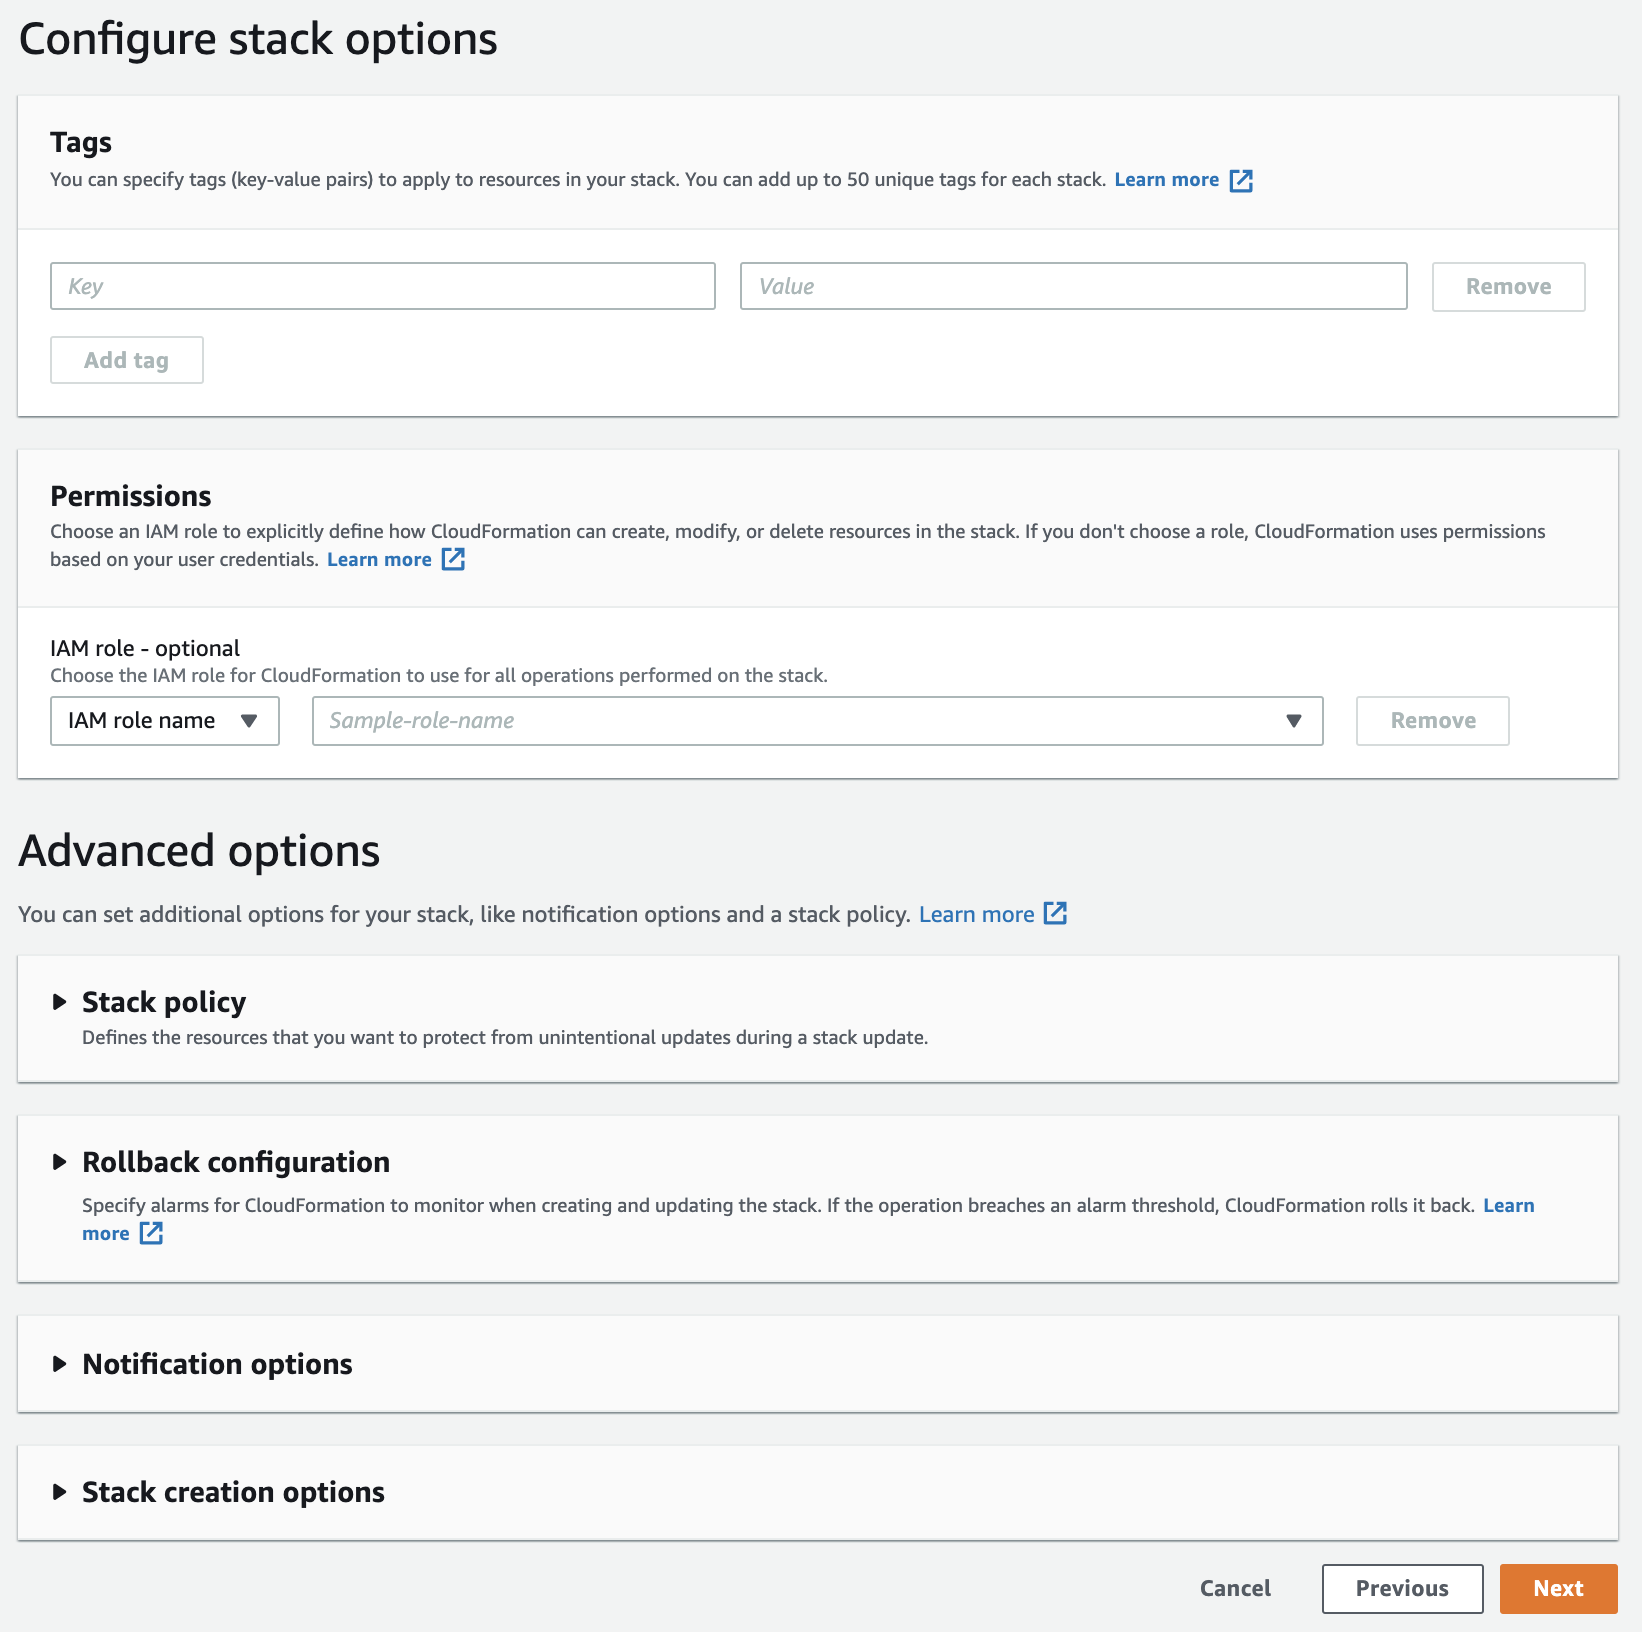1642x1632 pixels.
Task: Open the IAM role name type dropdown
Action: pos(164,721)
